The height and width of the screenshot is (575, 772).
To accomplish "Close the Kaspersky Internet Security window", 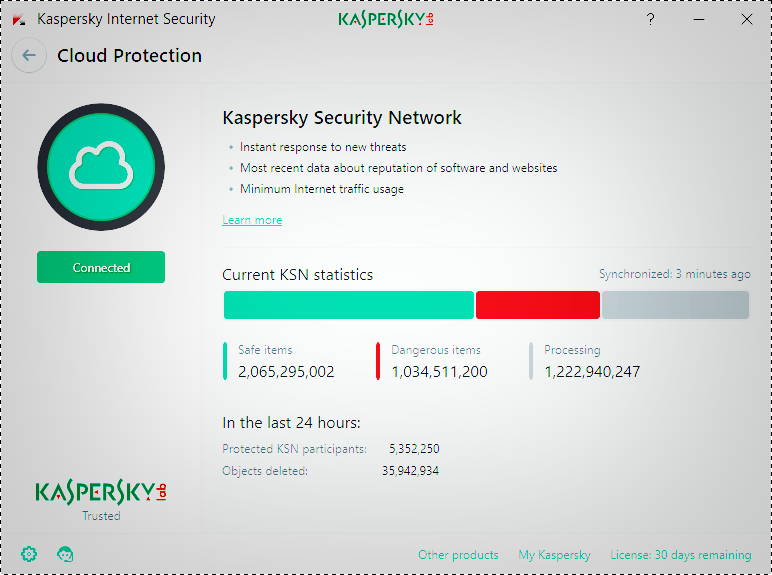I will pos(746,19).
